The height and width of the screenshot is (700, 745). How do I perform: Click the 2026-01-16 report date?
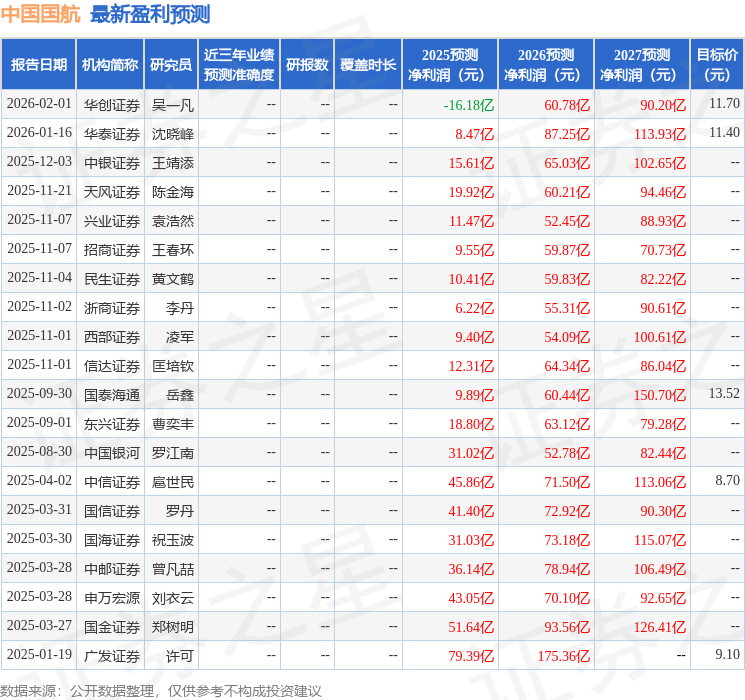[39, 133]
